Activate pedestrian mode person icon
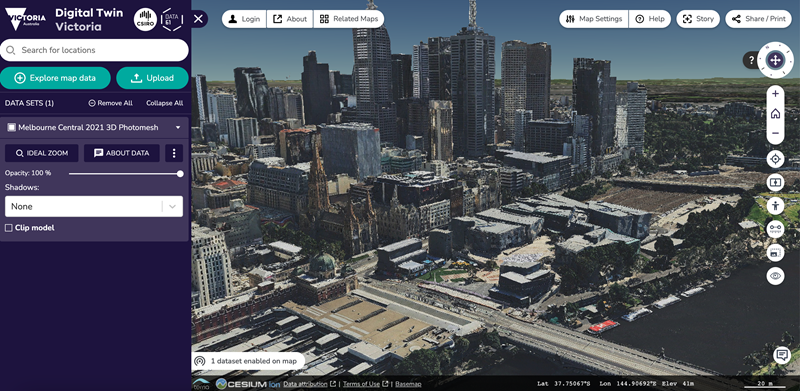Viewport: 800px width, 391px height. click(775, 206)
